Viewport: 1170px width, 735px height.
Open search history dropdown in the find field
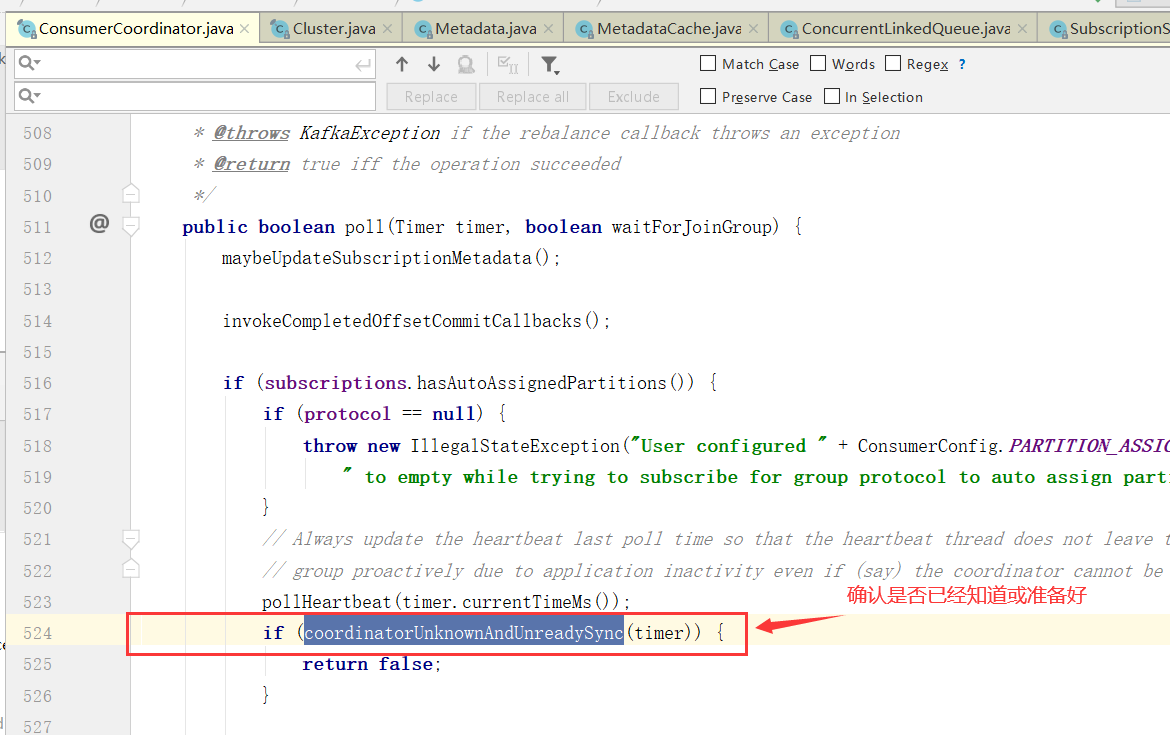coord(29,63)
